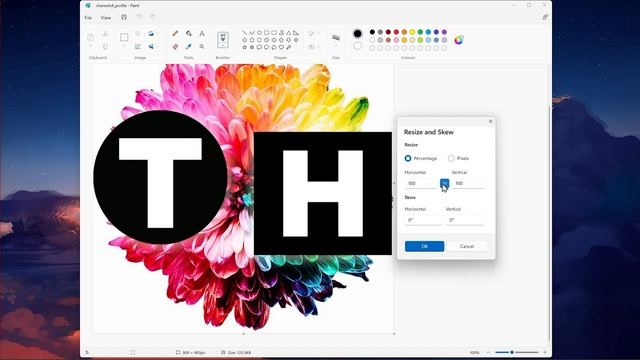This screenshot has width=640, height=360.
Task: Choose the pink swatch in second row
Action: (x=396, y=40)
